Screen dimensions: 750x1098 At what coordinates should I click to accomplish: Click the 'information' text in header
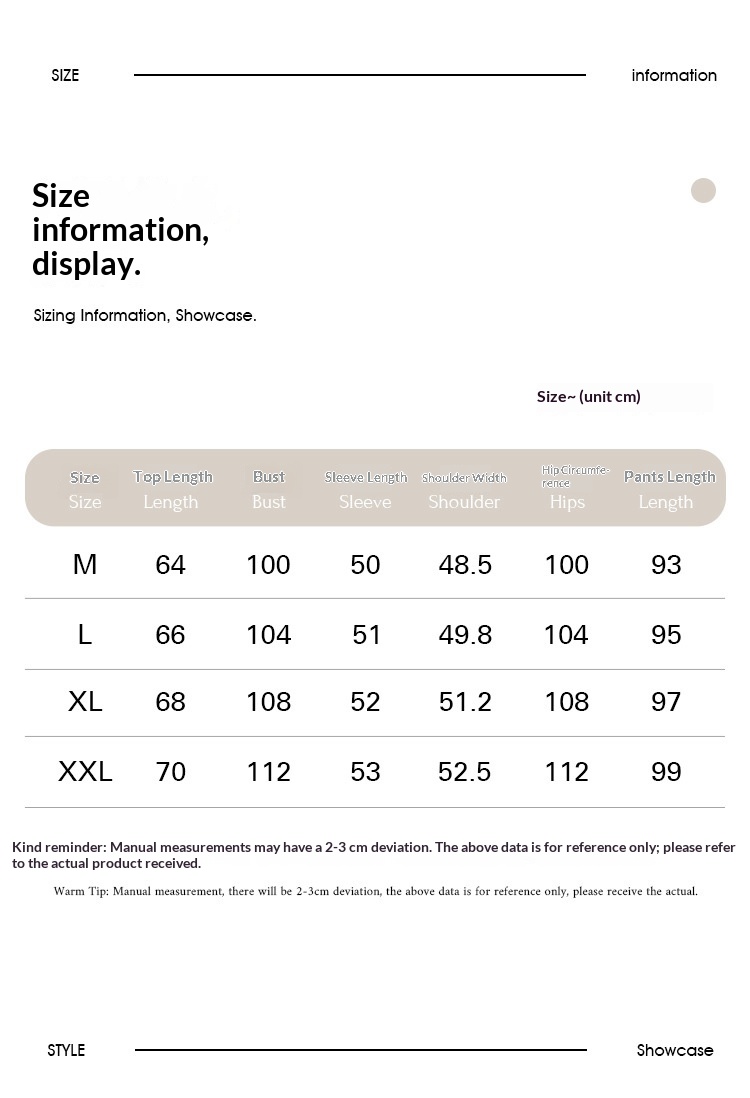tap(674, 75)
